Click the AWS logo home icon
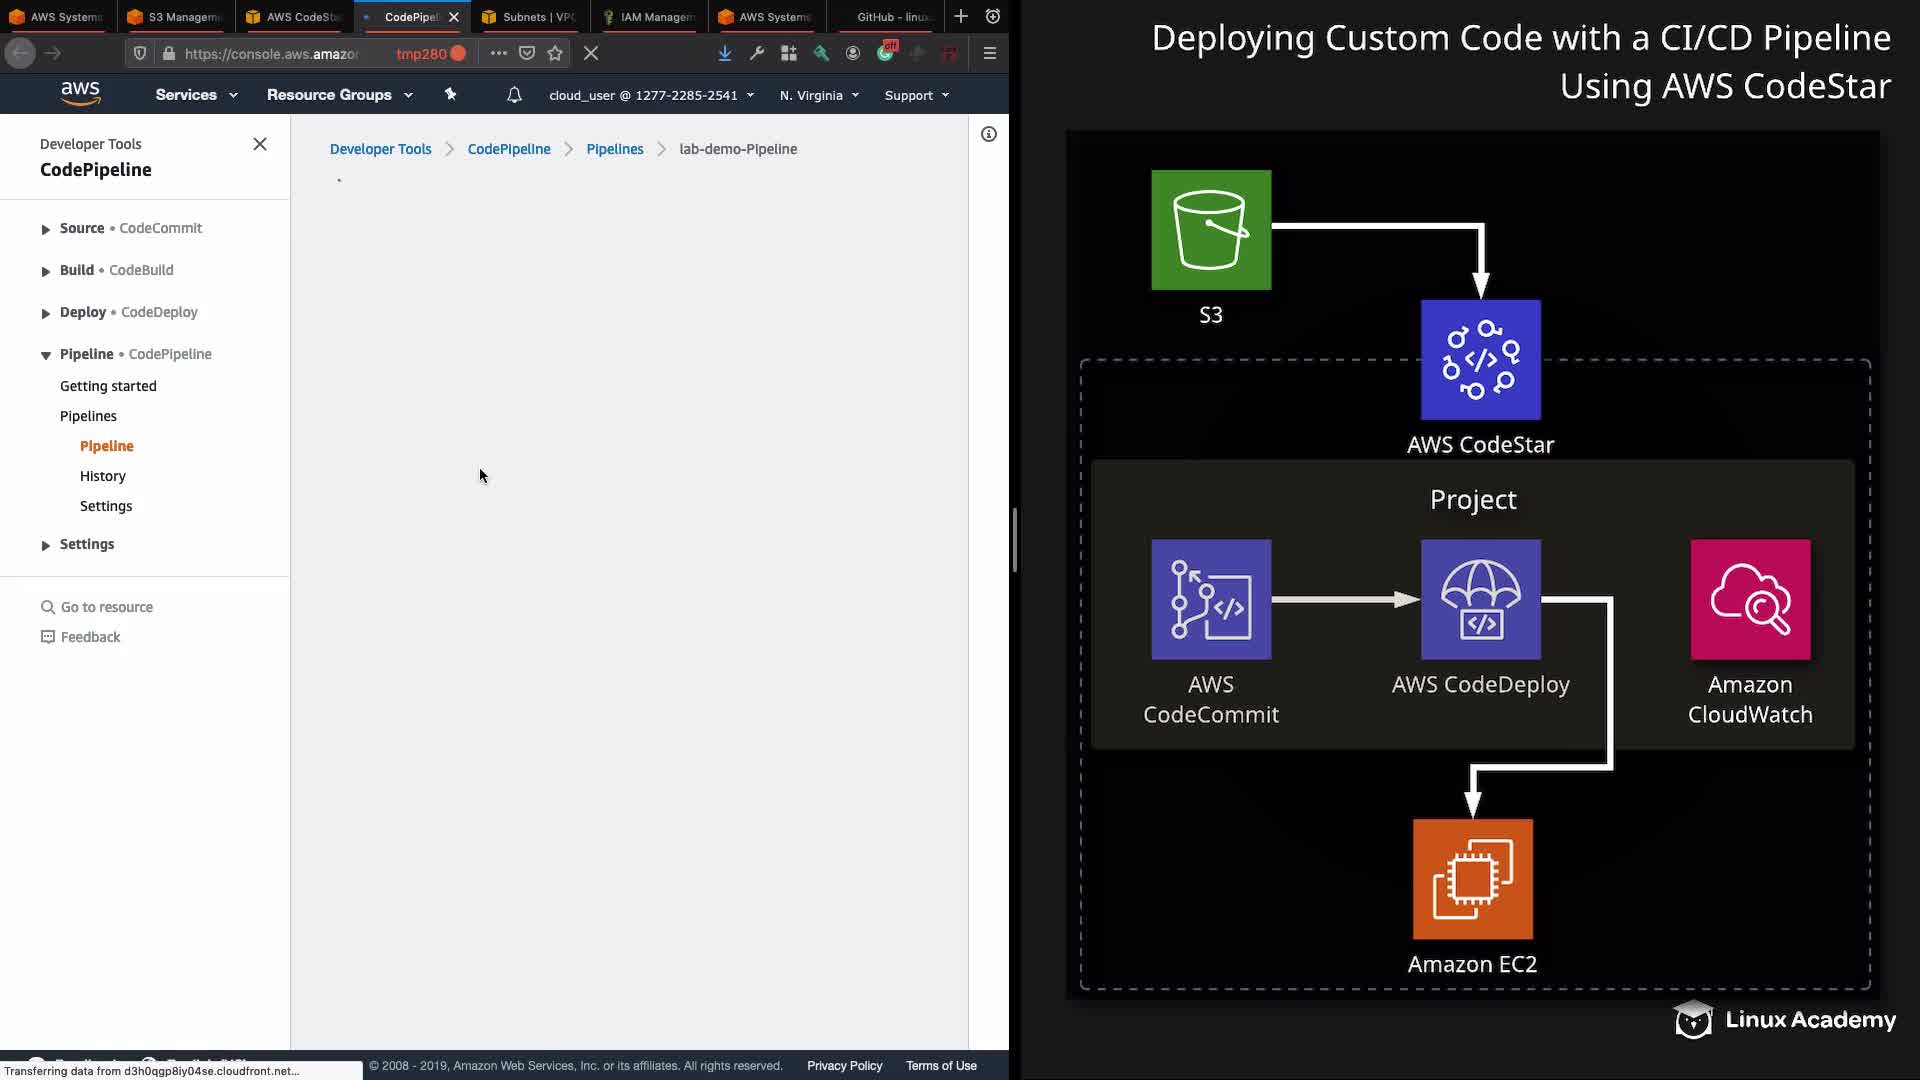The image size is (1920, 1080). pos(80,94)
